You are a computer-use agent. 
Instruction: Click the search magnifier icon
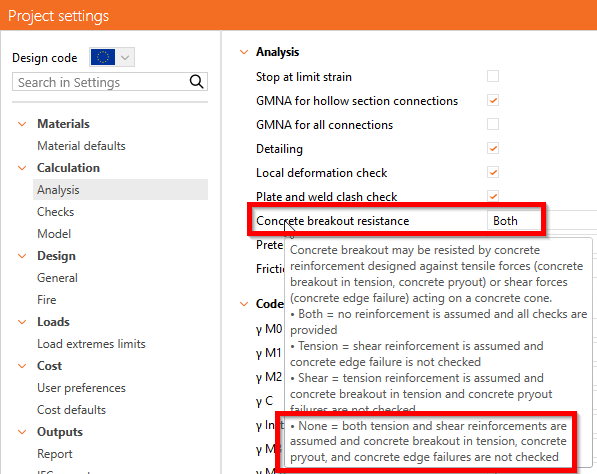196,82
